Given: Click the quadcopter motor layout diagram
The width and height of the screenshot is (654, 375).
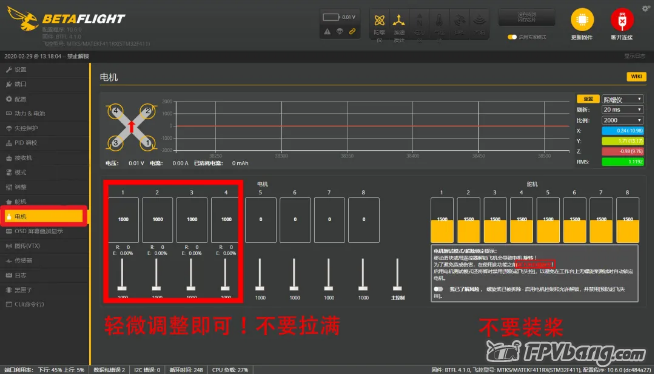Looking at the screenshot, I should pyautogui.click(x=131, y=127).
